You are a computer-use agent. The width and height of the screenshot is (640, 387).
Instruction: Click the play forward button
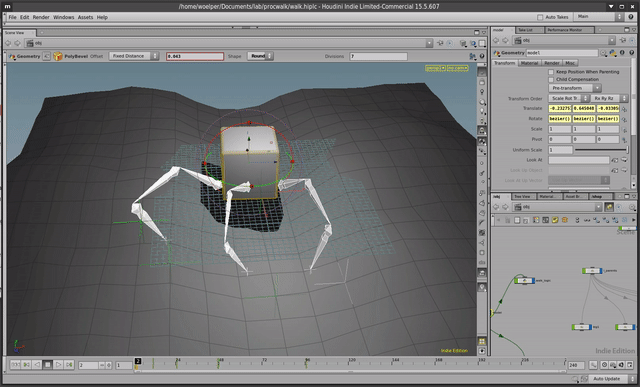[58, 365]
